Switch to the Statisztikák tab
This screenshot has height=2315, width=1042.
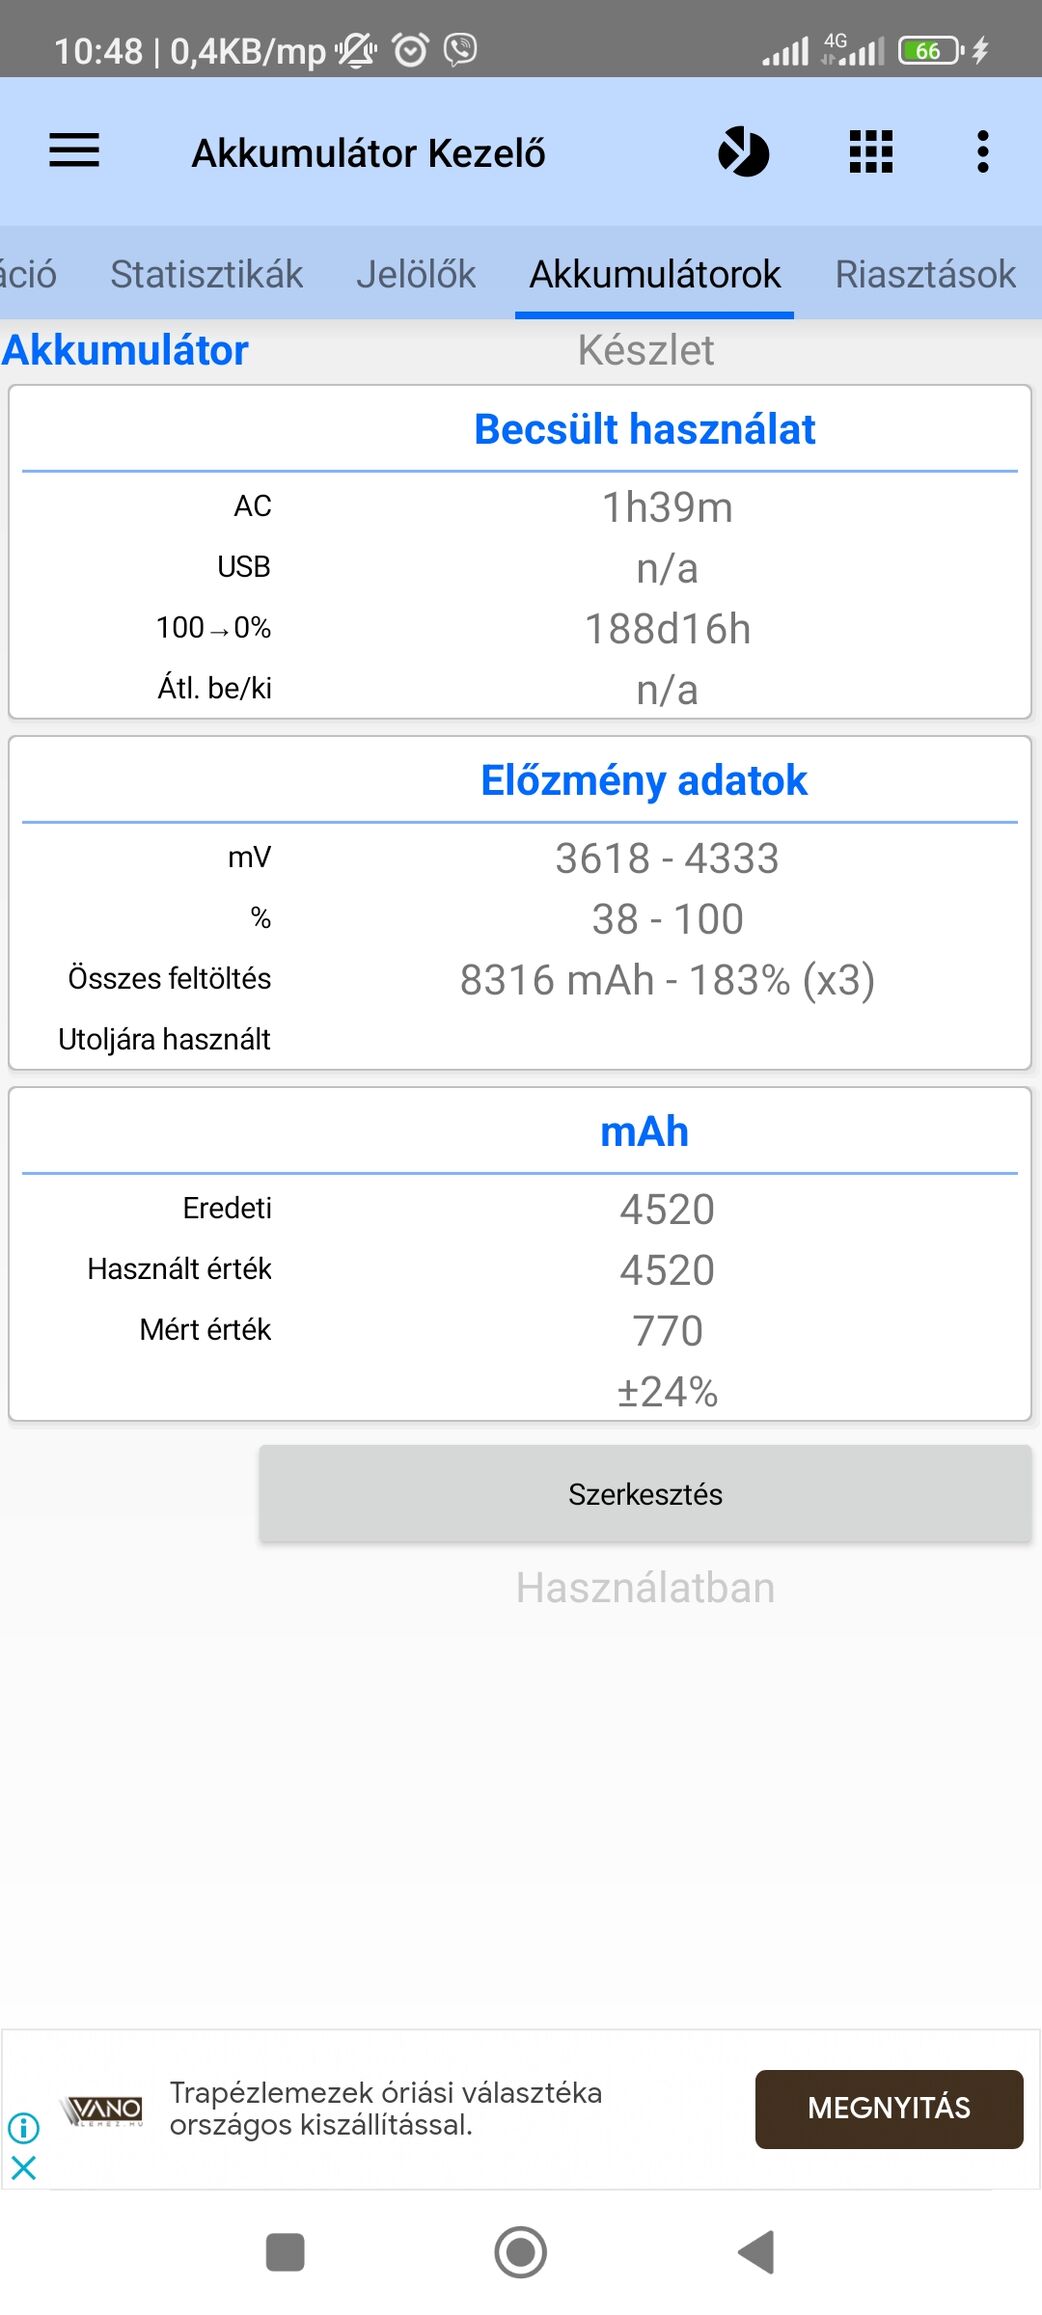tap(206, 274)
